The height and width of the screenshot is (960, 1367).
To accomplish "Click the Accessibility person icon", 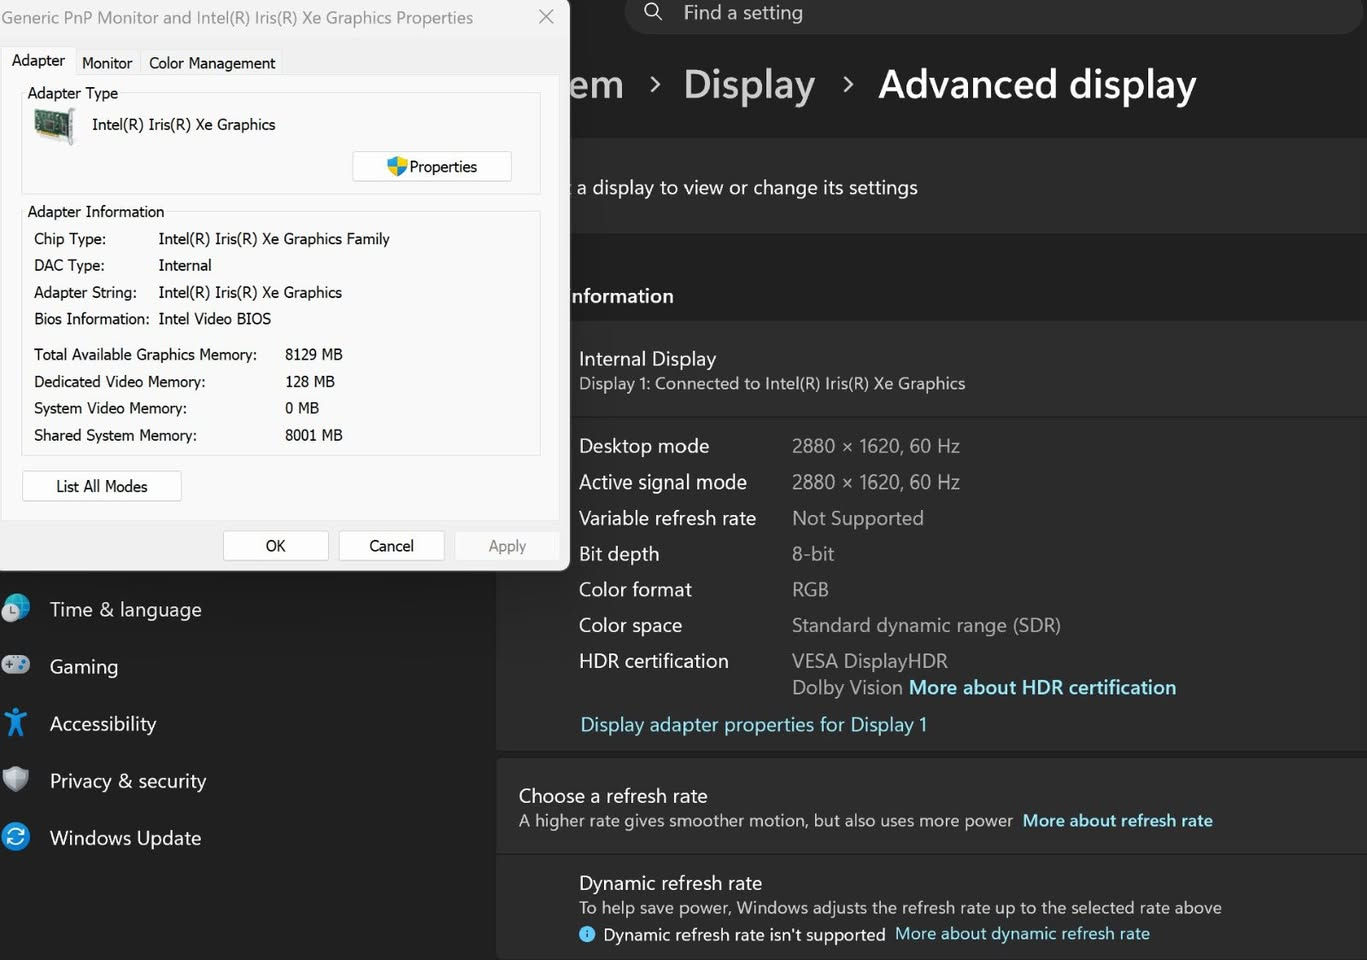I will 15,722.
